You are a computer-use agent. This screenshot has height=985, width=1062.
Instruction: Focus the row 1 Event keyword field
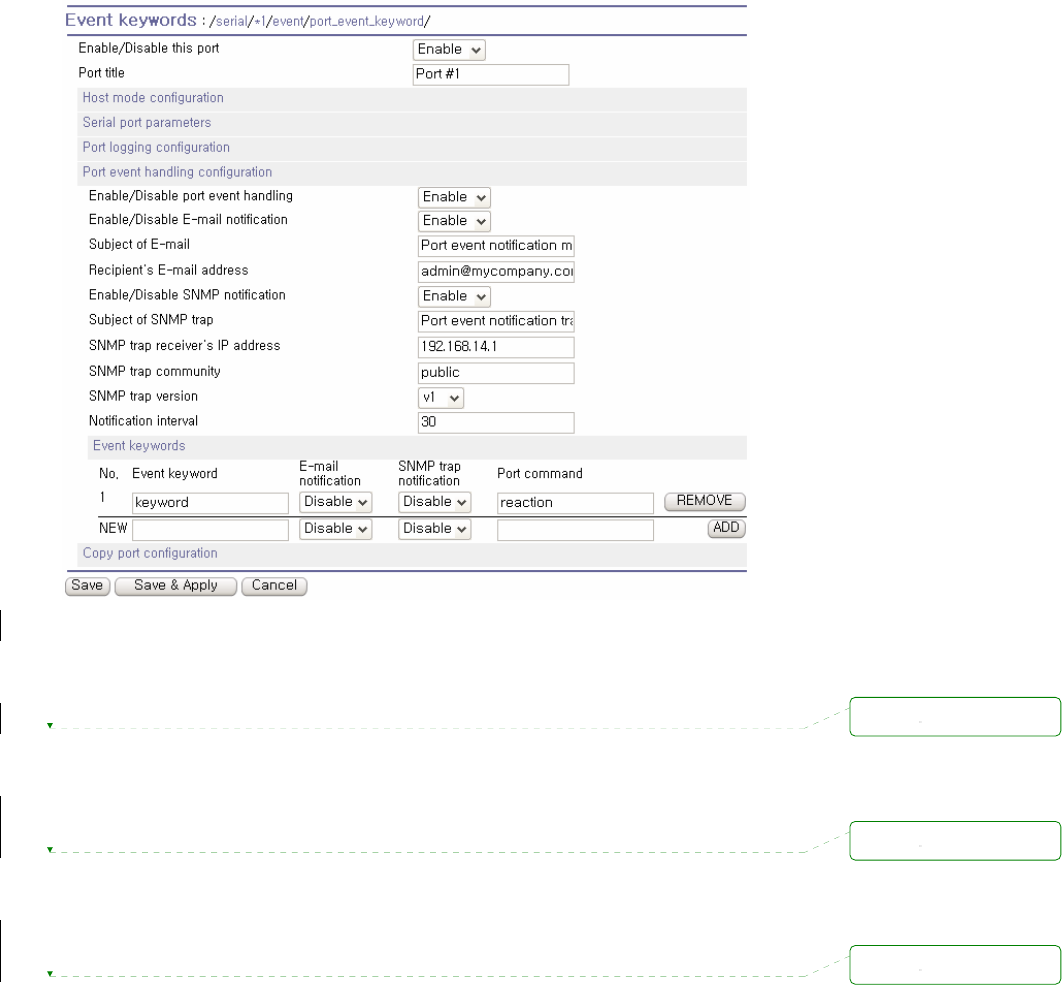210,503
